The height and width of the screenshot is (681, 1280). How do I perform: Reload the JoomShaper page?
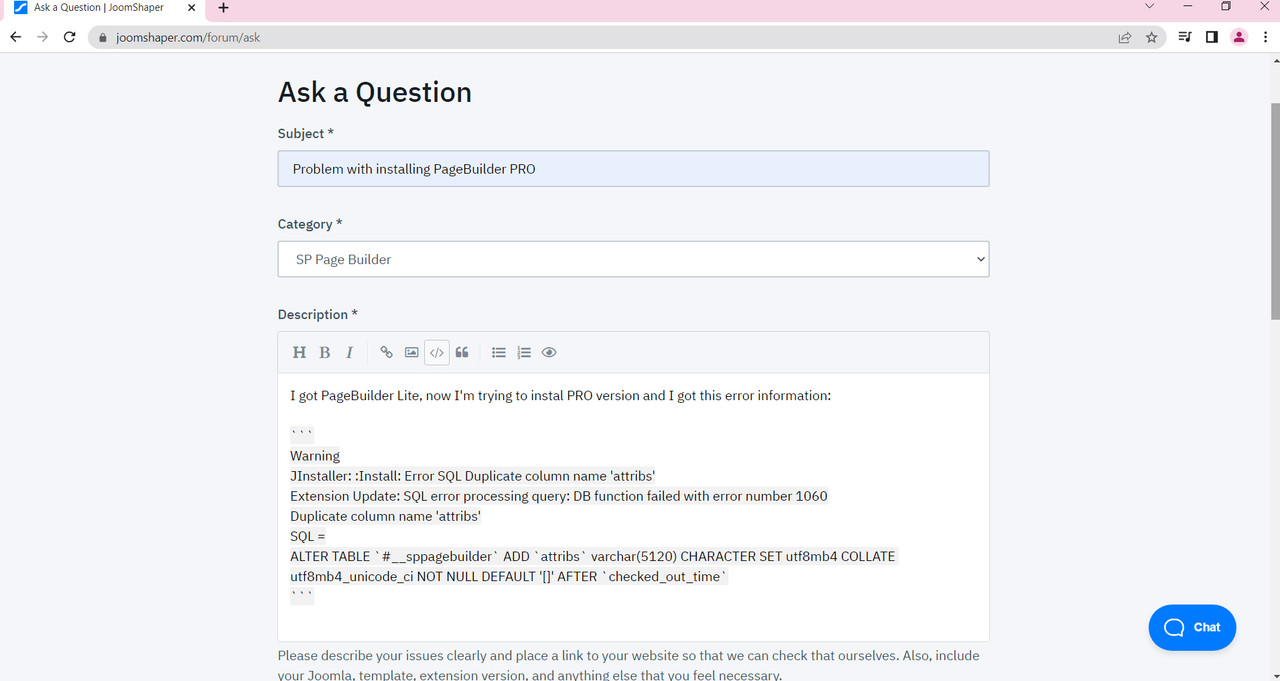(x=69, y=37)
